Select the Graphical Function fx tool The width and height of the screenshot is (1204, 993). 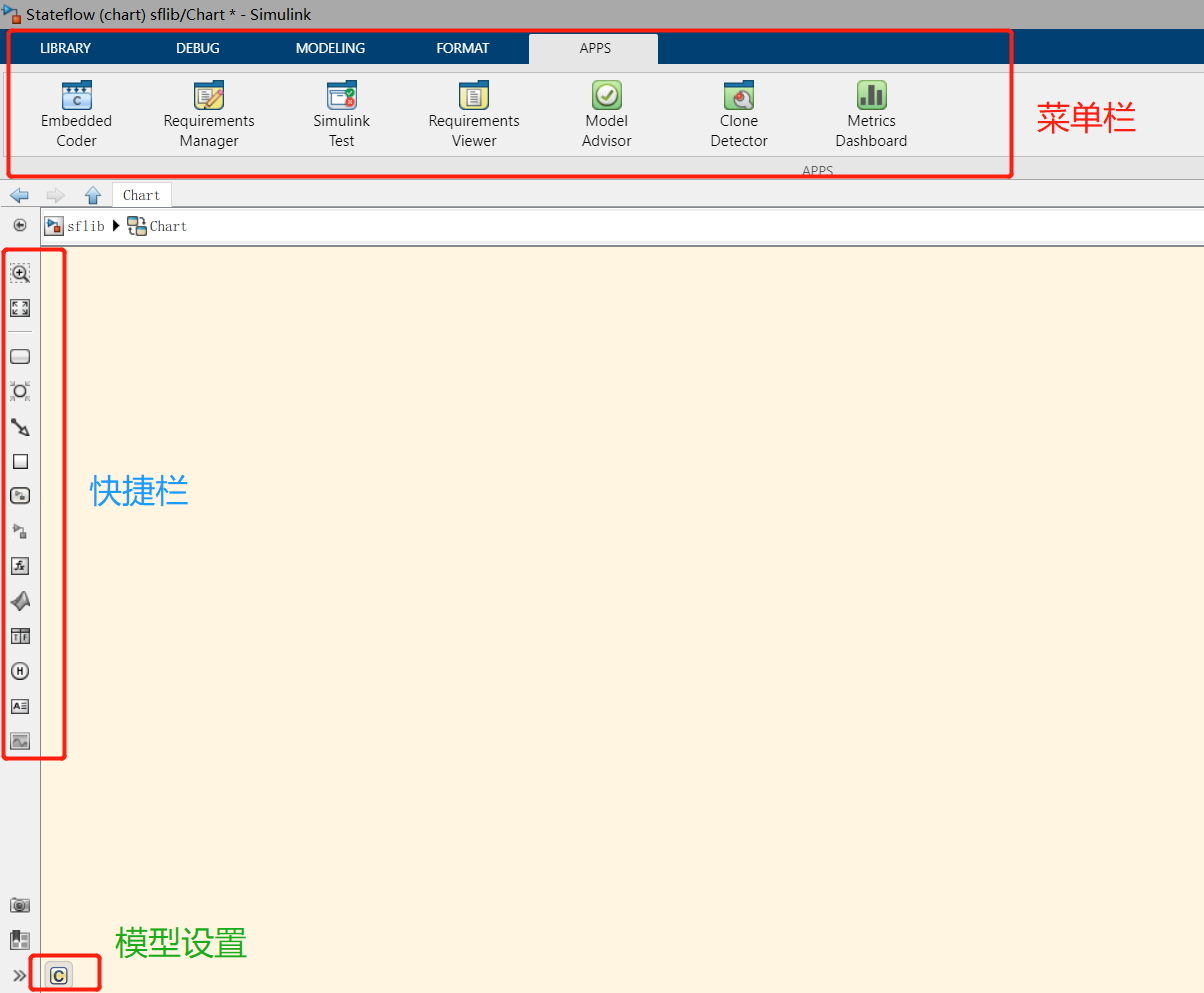20,566
